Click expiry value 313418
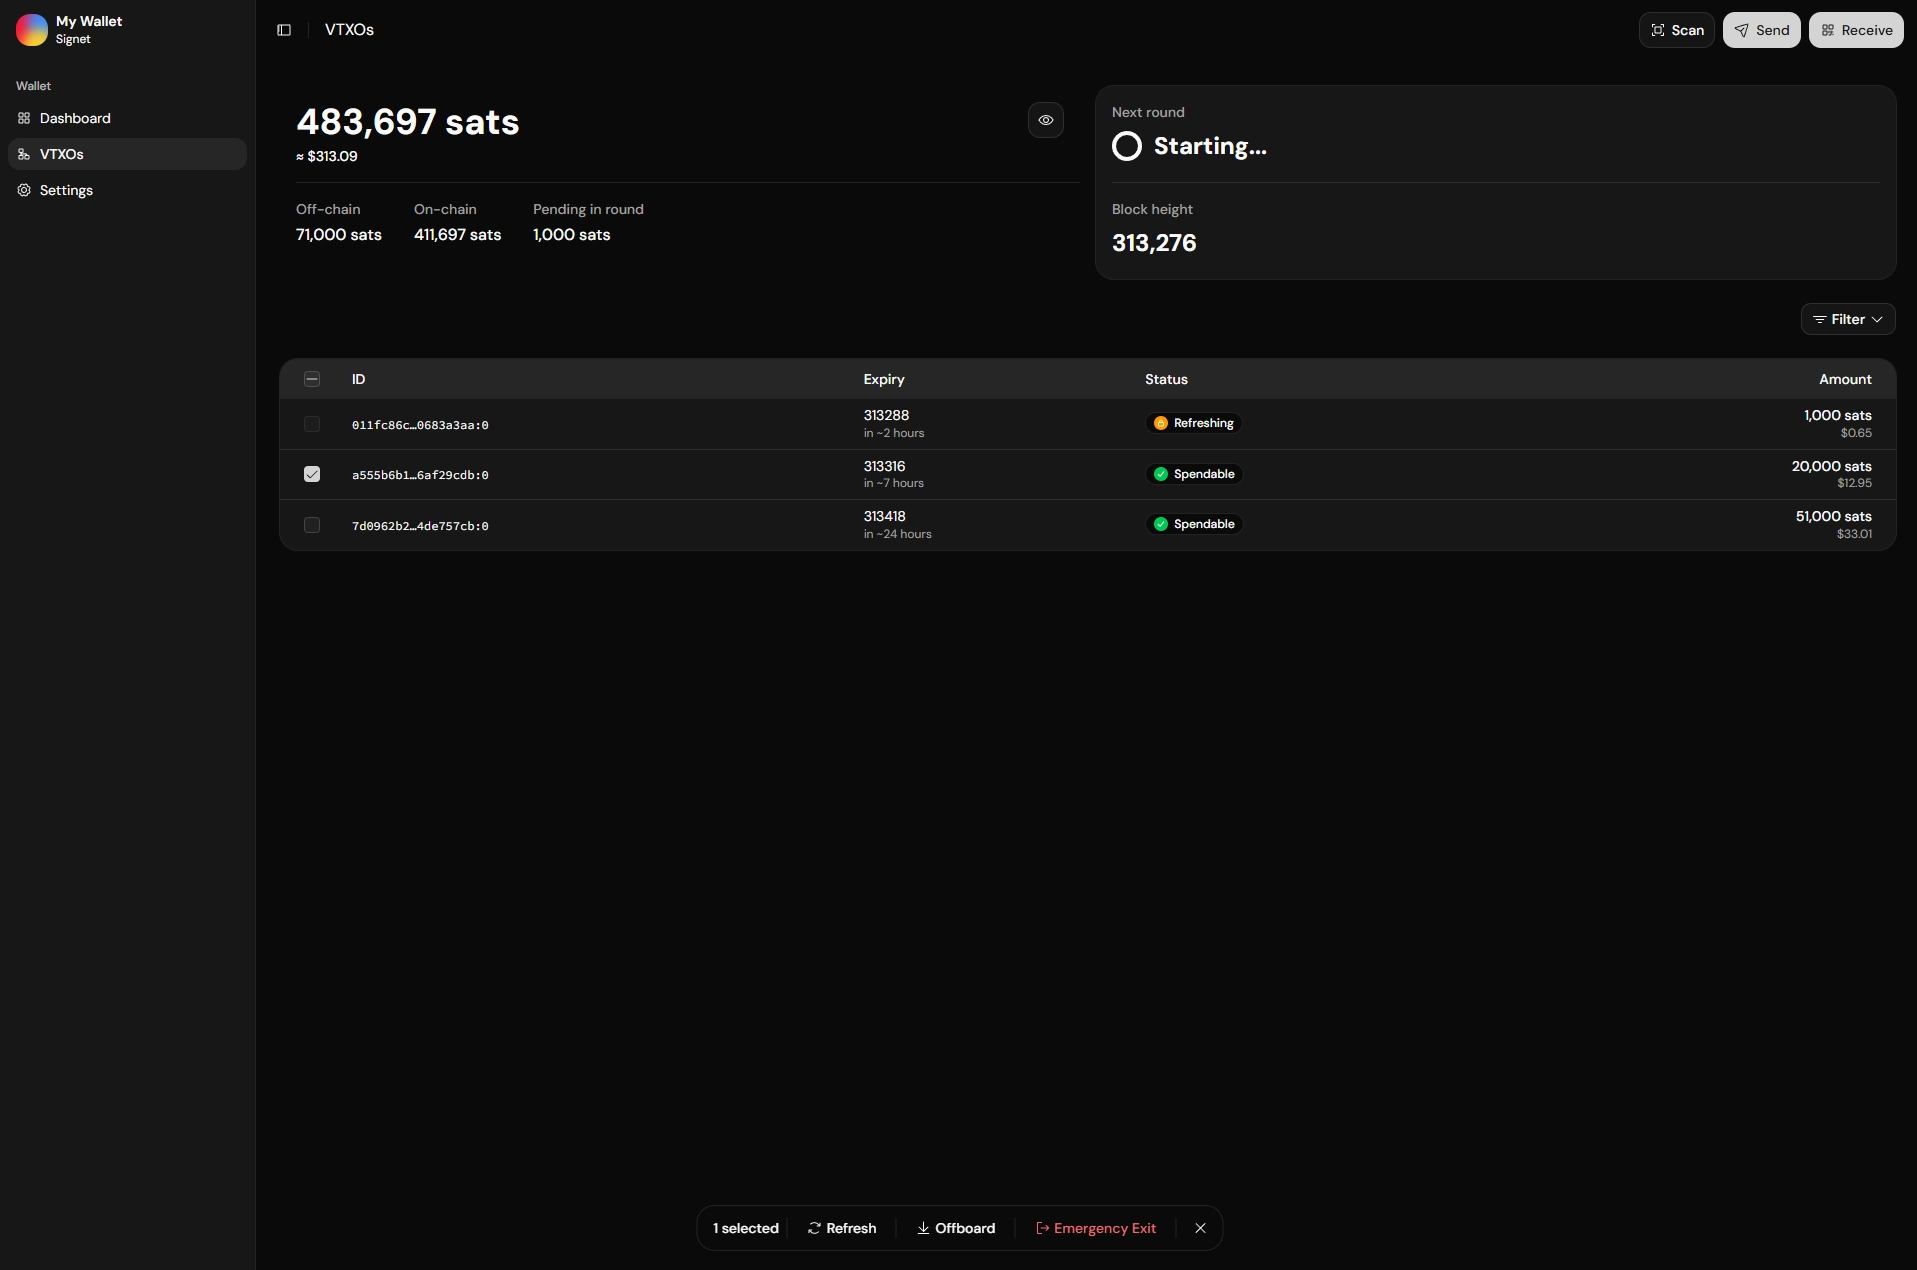 pyautogui.click(x=884, y=516)
